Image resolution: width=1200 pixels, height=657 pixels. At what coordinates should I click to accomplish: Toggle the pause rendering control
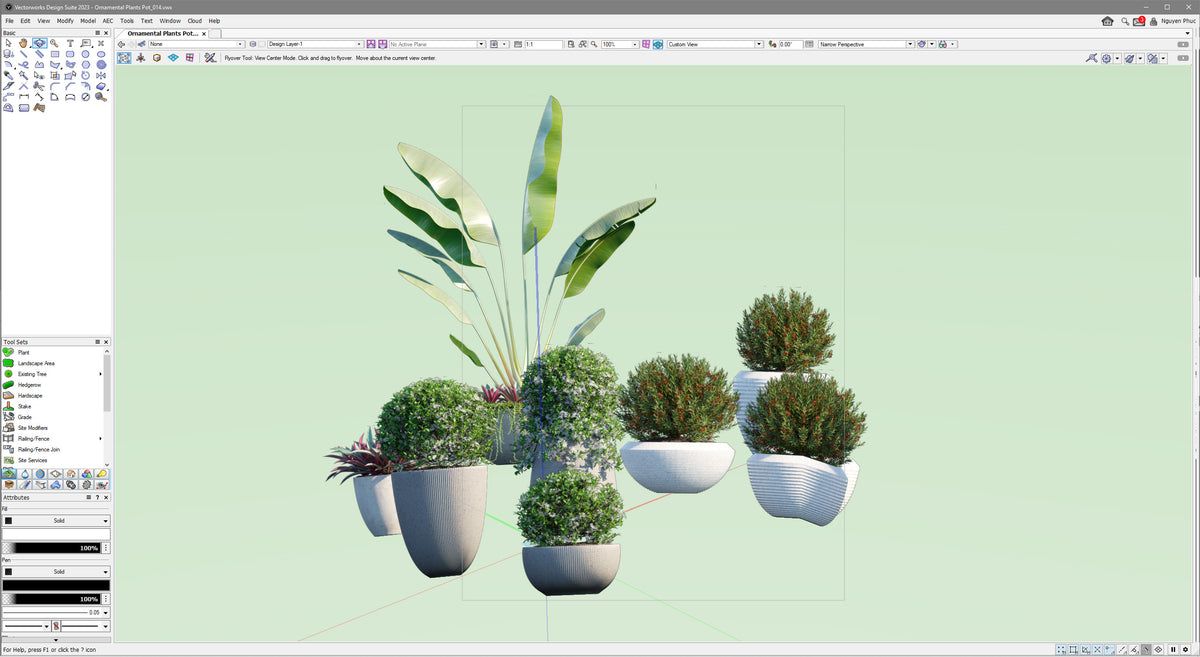1173,649
